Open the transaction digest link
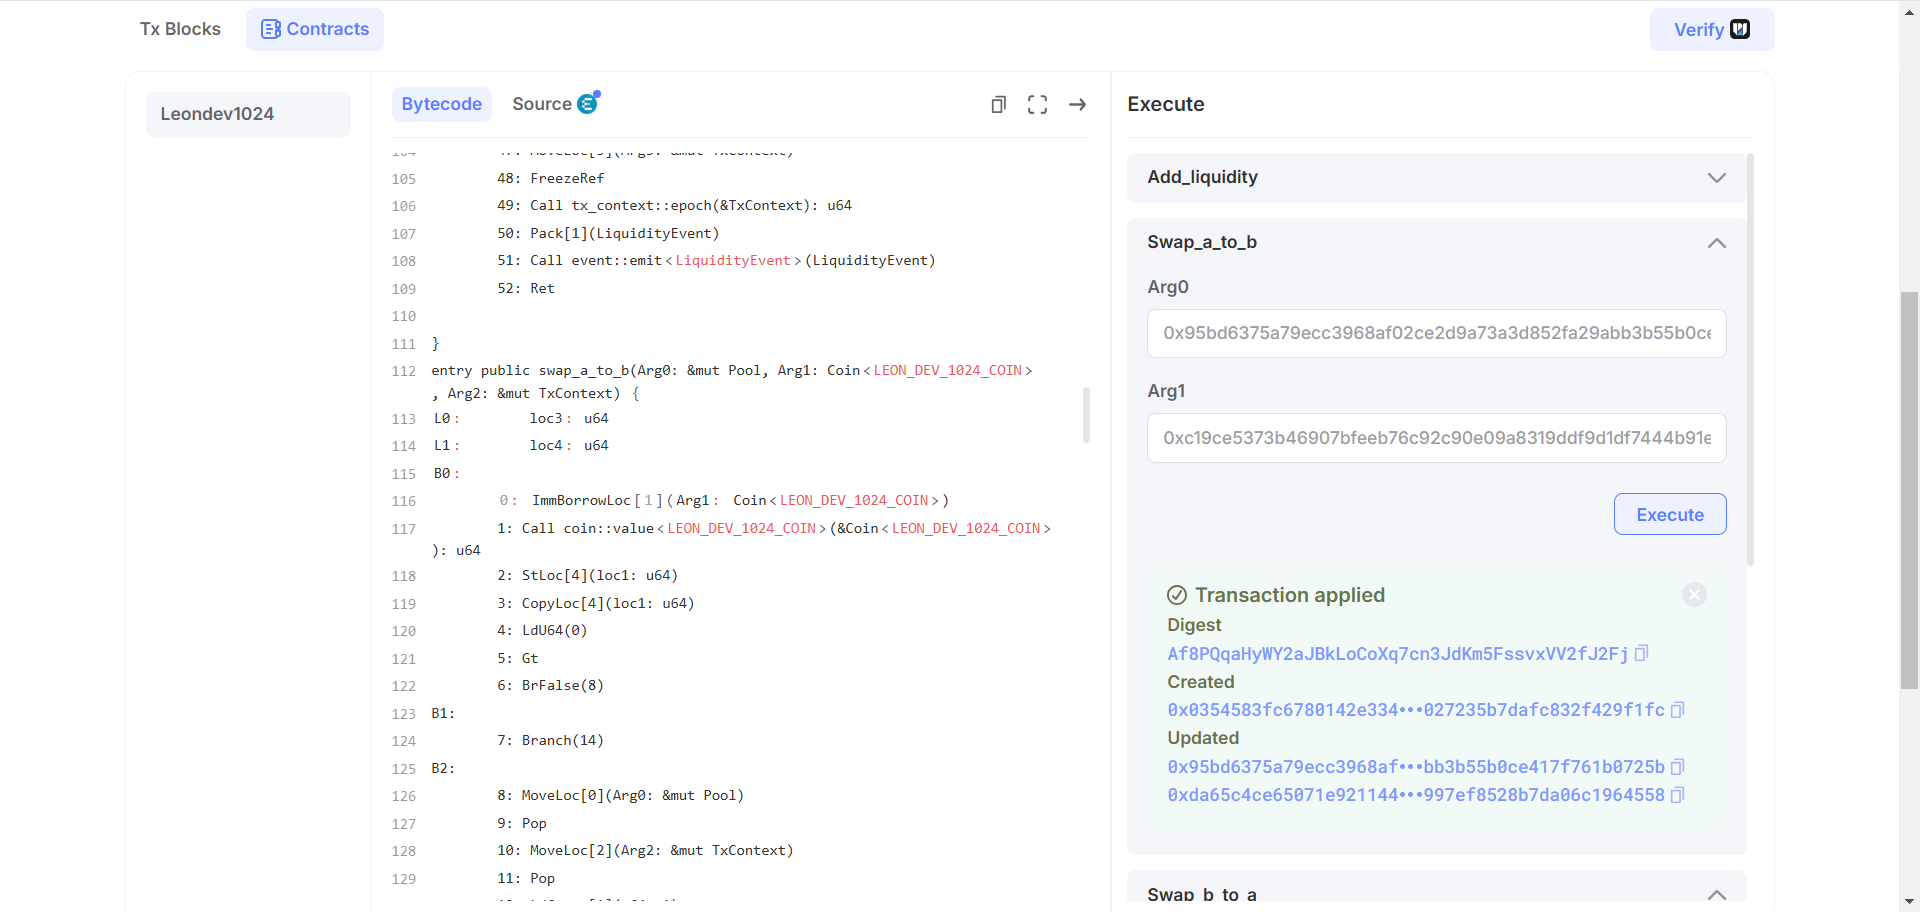This screenshot has height=912, width=1920. coord(1398,653)
